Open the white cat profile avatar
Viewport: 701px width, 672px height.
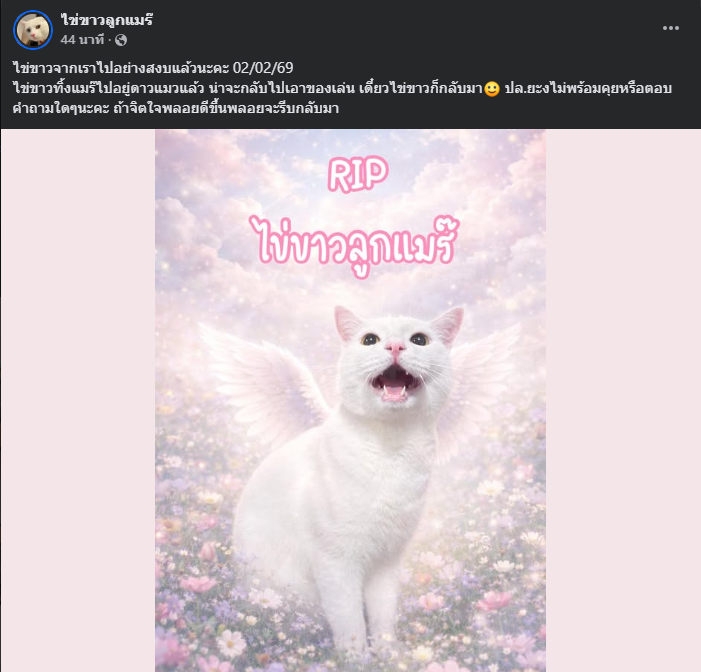(33, 30)
